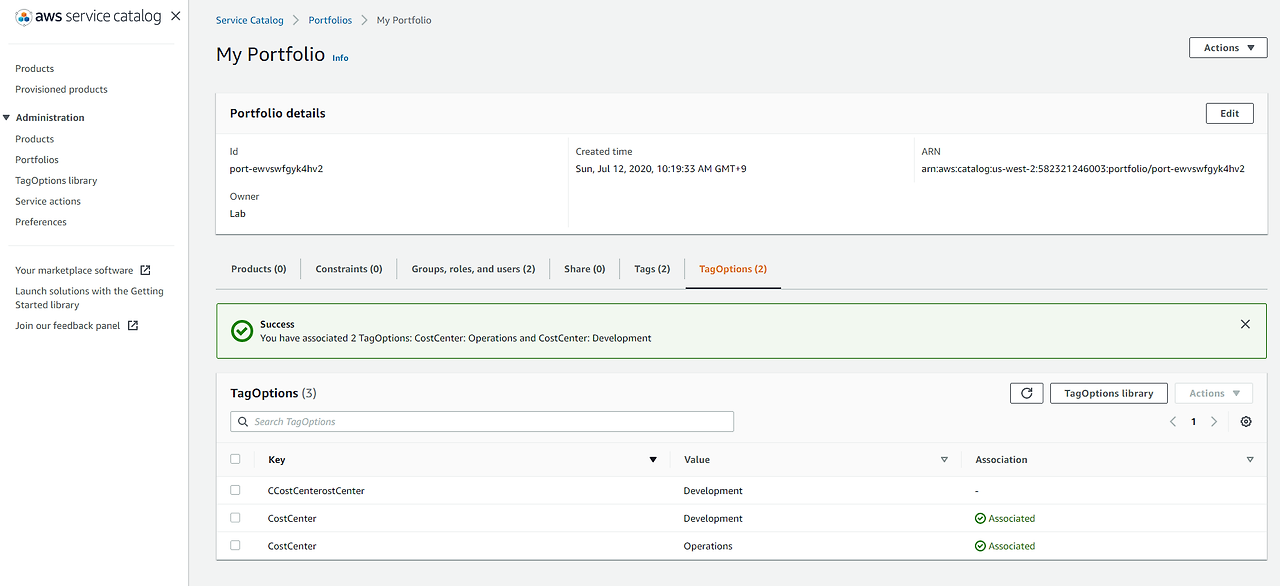Click Associated status icon in Operations row
The image size is (1280, 586).
[980, 546]
